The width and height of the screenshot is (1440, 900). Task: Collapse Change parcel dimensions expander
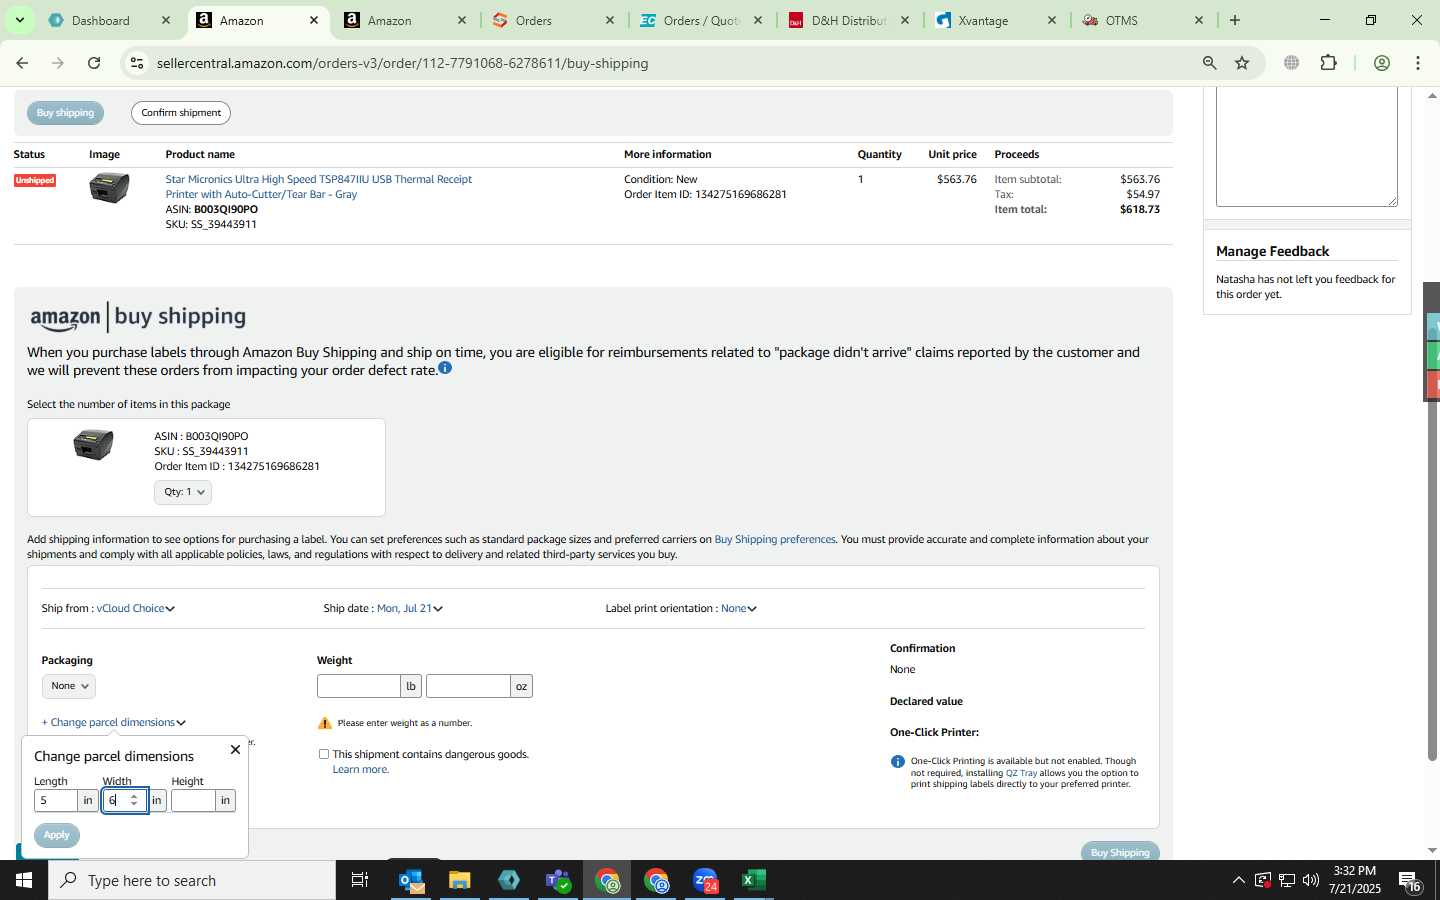point(113,722)
